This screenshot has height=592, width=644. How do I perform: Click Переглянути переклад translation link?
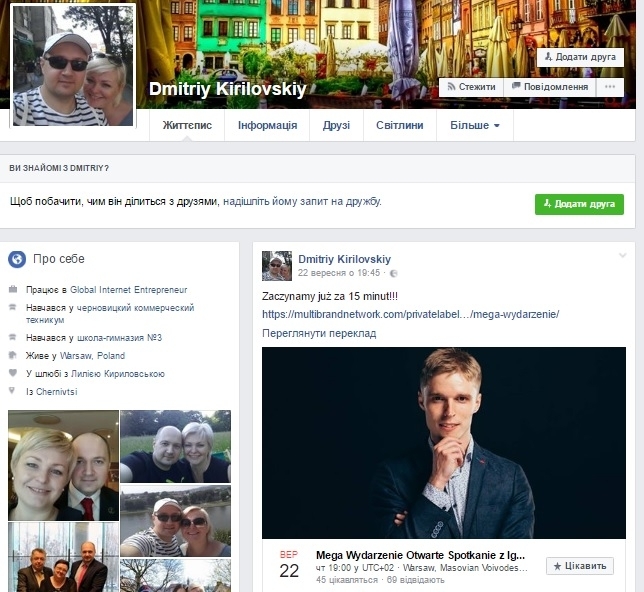319,333
